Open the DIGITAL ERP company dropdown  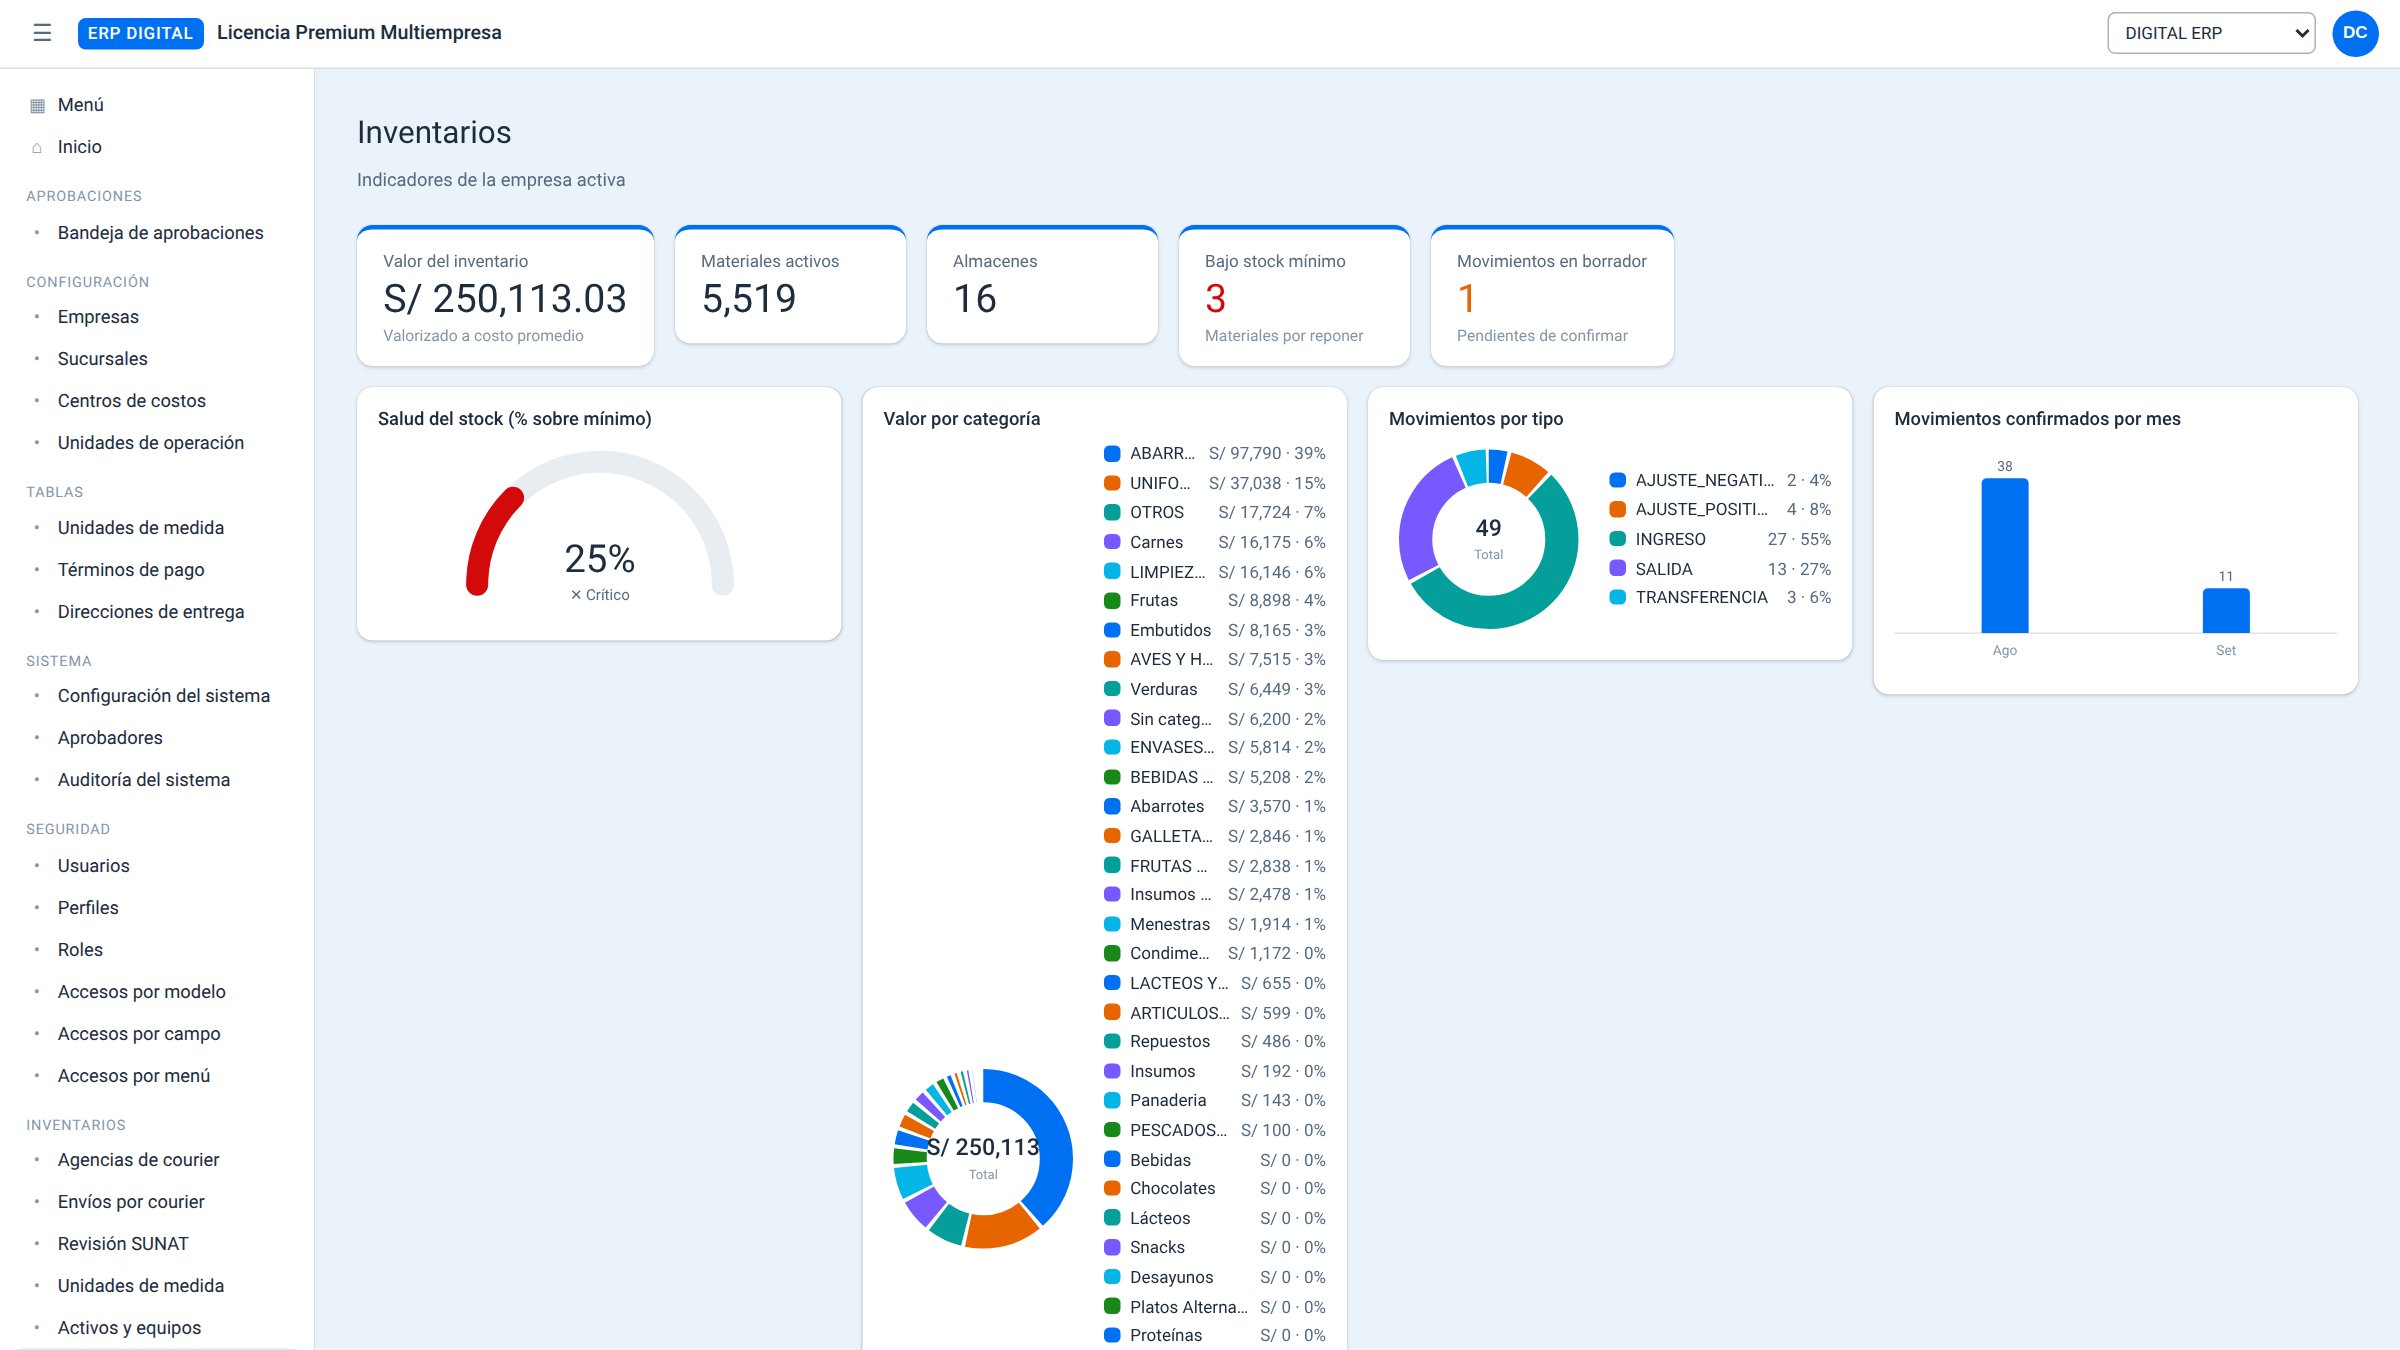point(2211,33)
